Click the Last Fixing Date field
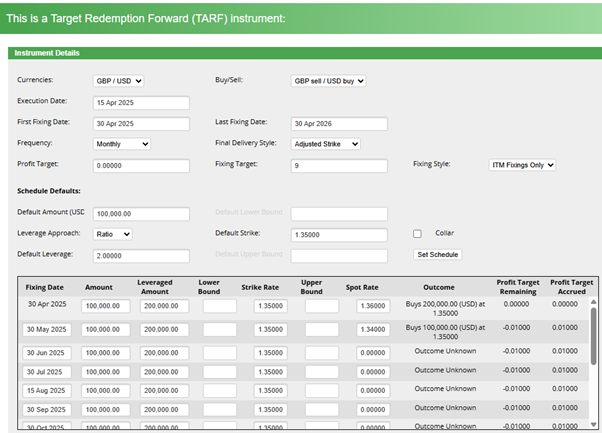This screenshot has height=433, width=602. [x=338, y=123]
